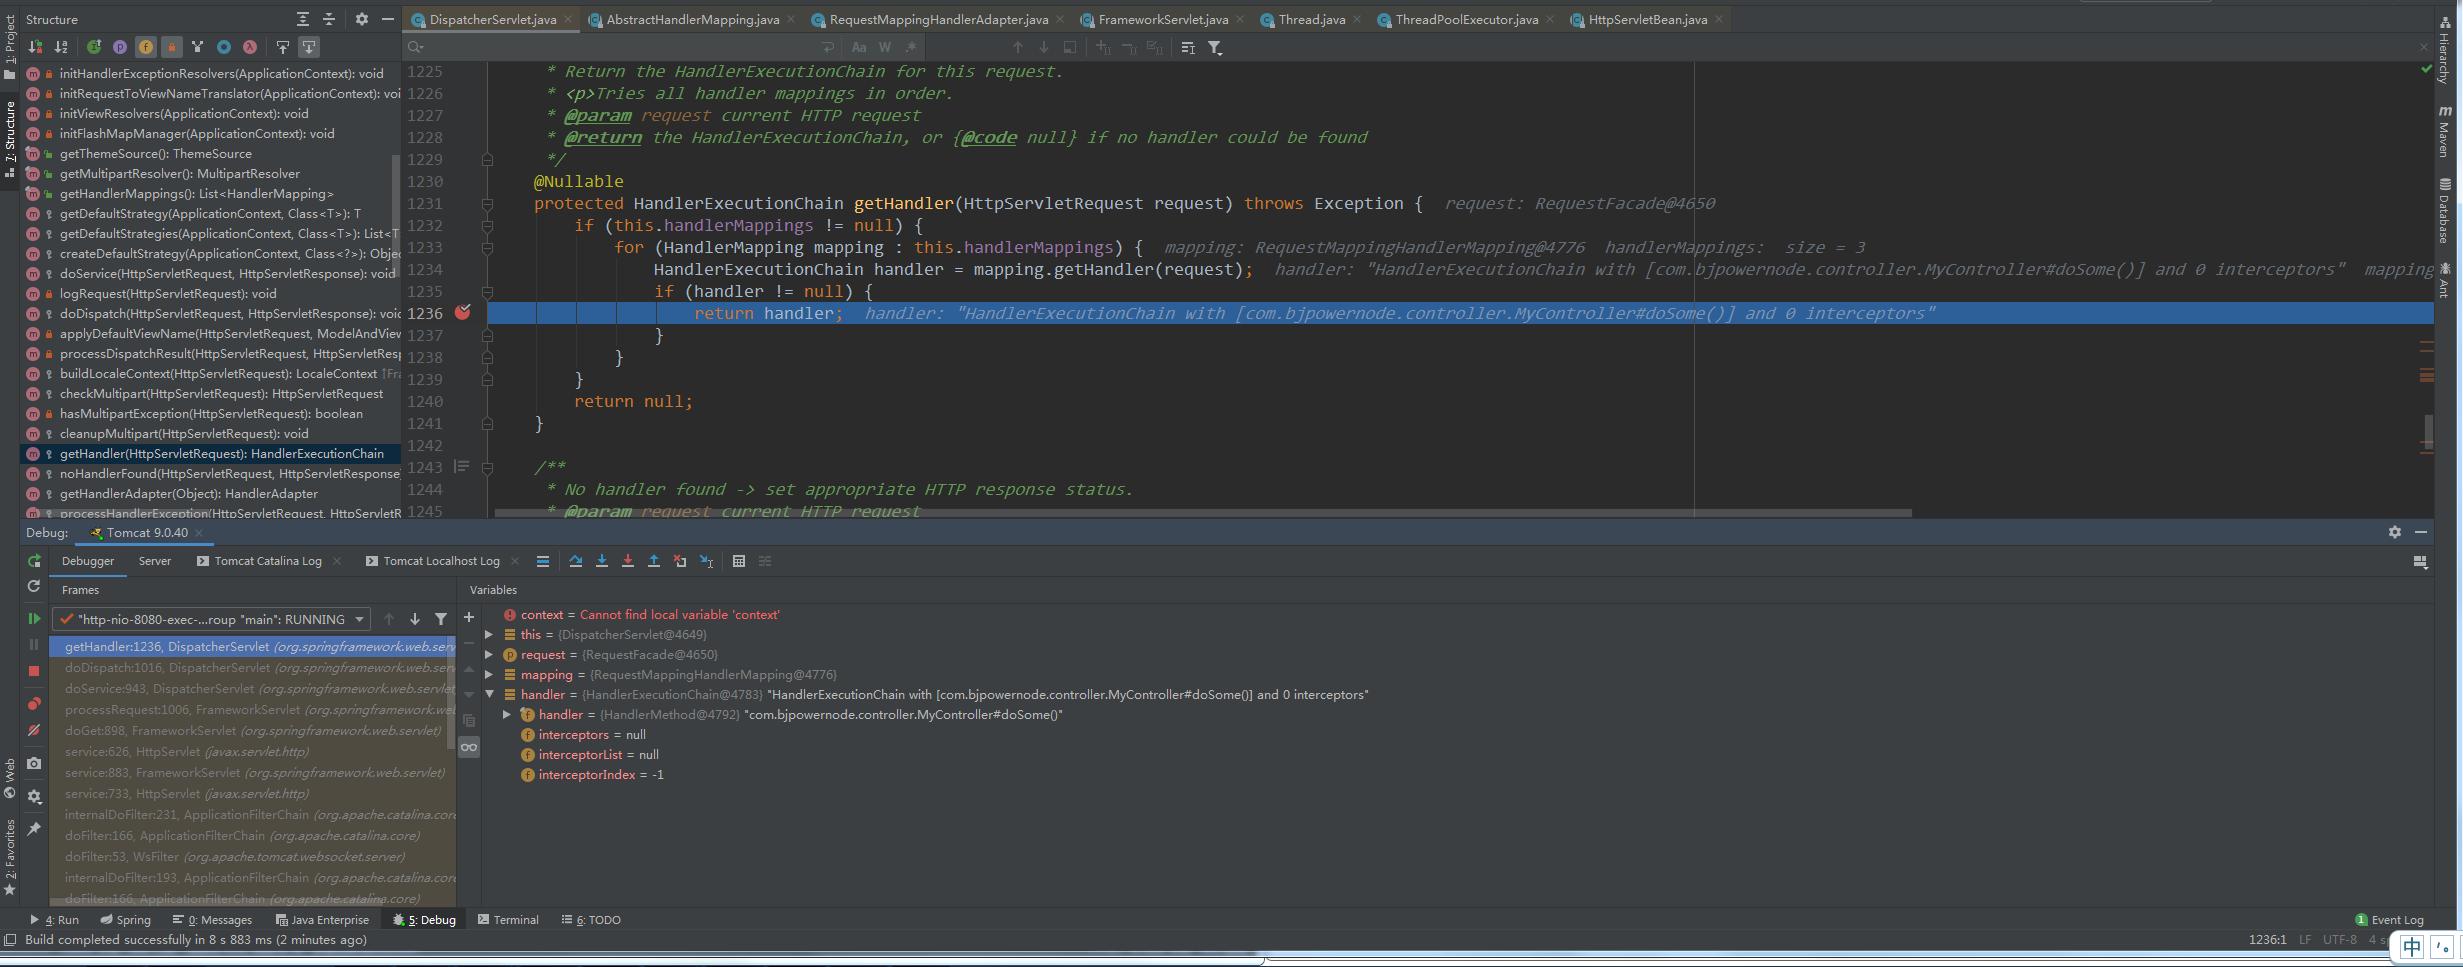This screenshot has height=967, width=2463.
Task: Click the View Breakpoints red circles icon
Action: pos(34,704)
